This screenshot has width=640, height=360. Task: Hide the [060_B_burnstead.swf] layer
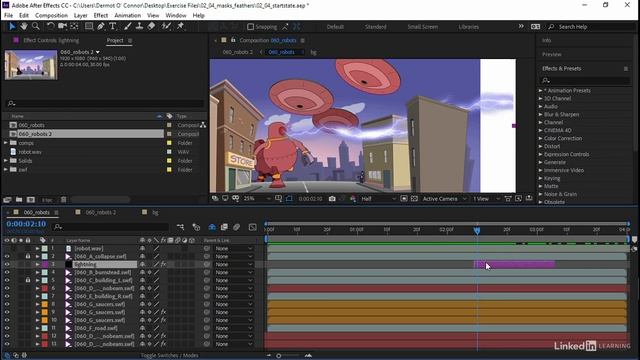(x=7, y=272)
